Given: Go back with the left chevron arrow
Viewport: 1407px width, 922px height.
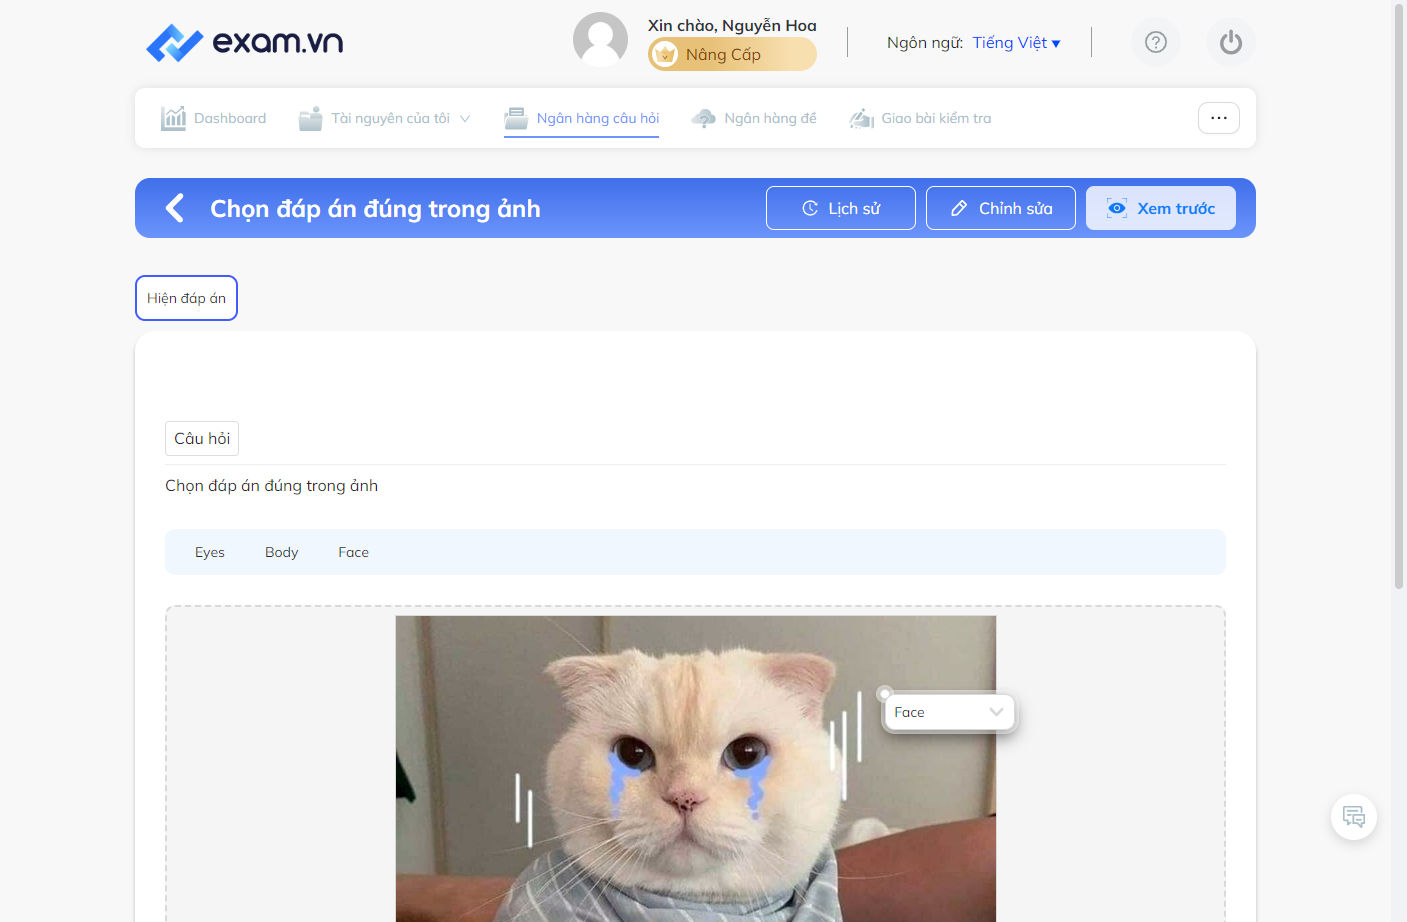Looking at the screenshot, I should pyautogui.click(x=175, y=208).
